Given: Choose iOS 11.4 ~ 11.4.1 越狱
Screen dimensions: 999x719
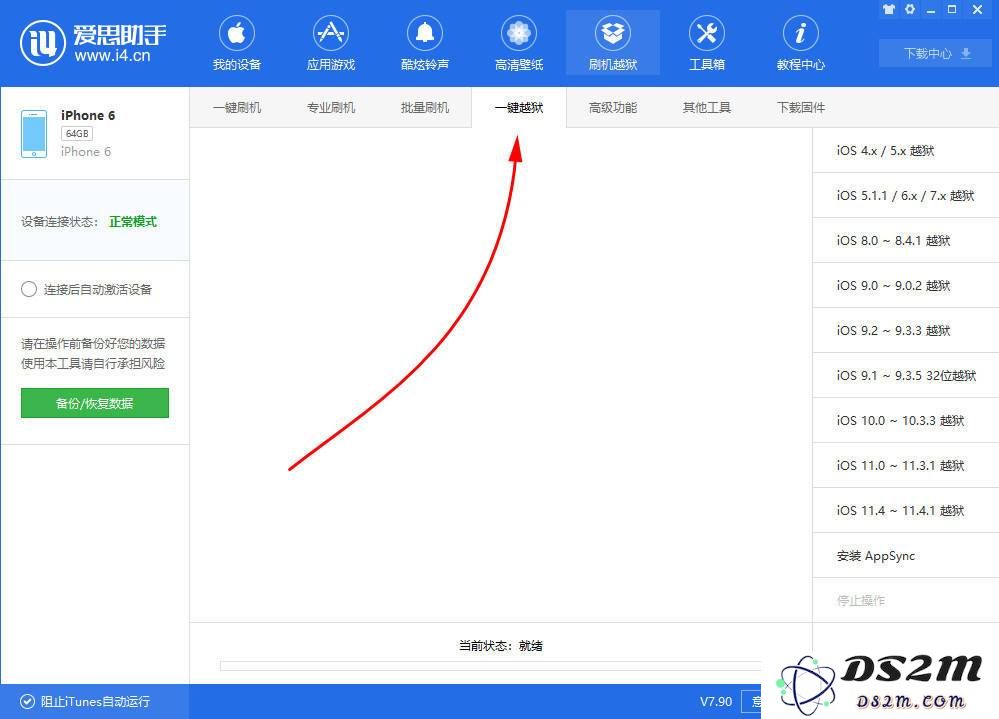Looking at the screenshot, I should (906, 511).
